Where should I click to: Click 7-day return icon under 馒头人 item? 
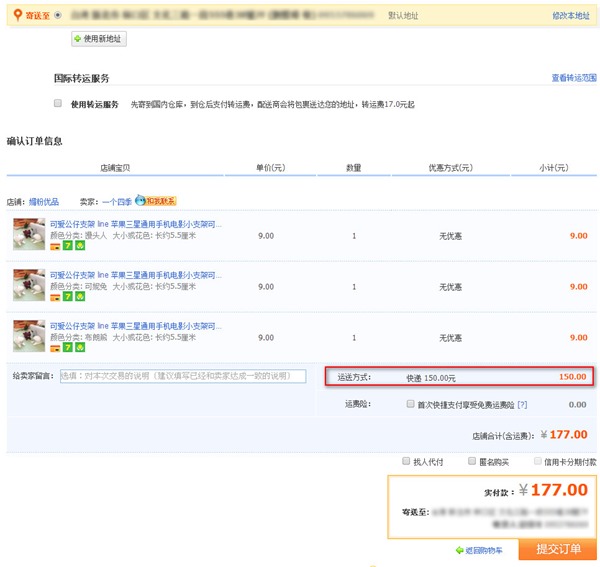[x=68, y=246]
